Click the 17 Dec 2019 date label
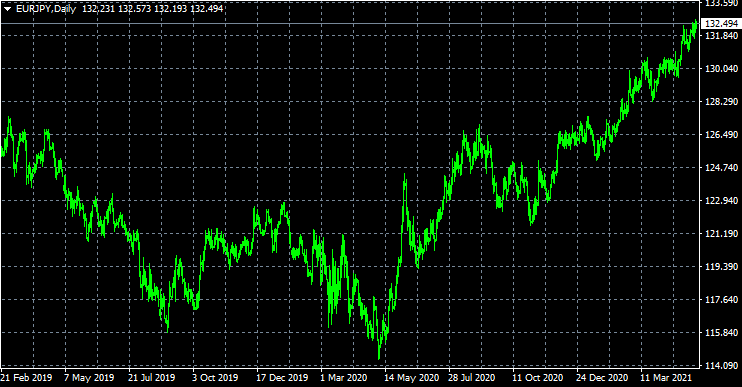 (282, 378)
